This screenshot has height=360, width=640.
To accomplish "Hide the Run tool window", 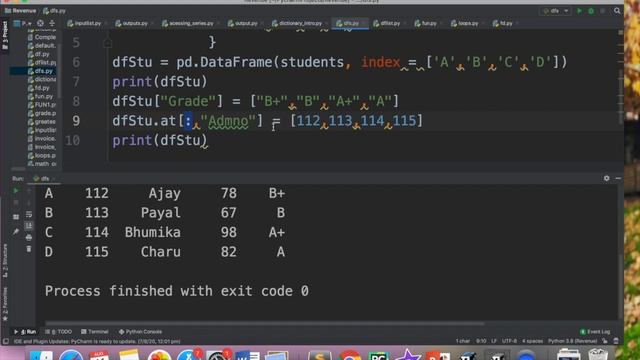I will (618, 178).
